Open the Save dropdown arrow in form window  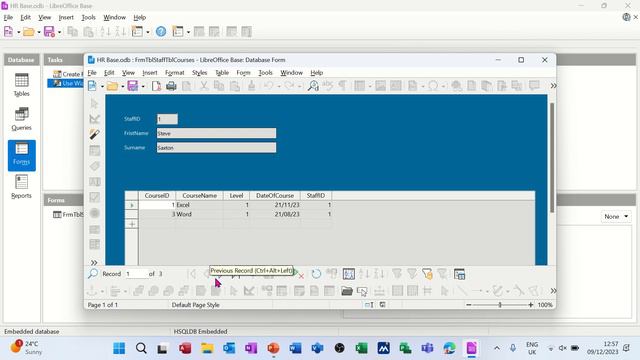pos(143,86)
